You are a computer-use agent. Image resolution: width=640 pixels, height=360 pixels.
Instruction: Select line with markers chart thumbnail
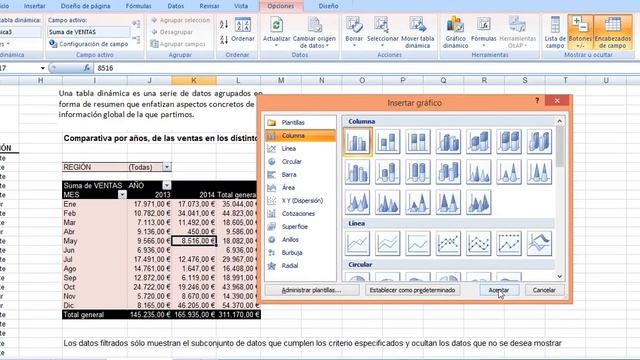click(448, 243)
